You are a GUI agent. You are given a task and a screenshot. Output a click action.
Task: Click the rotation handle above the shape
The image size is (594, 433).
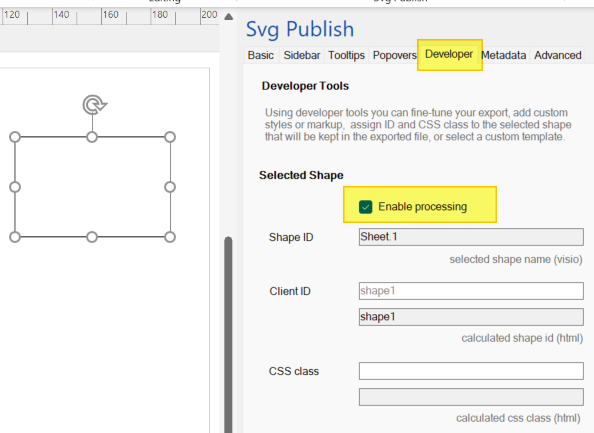pyautogui.click(x=94, y=105)
